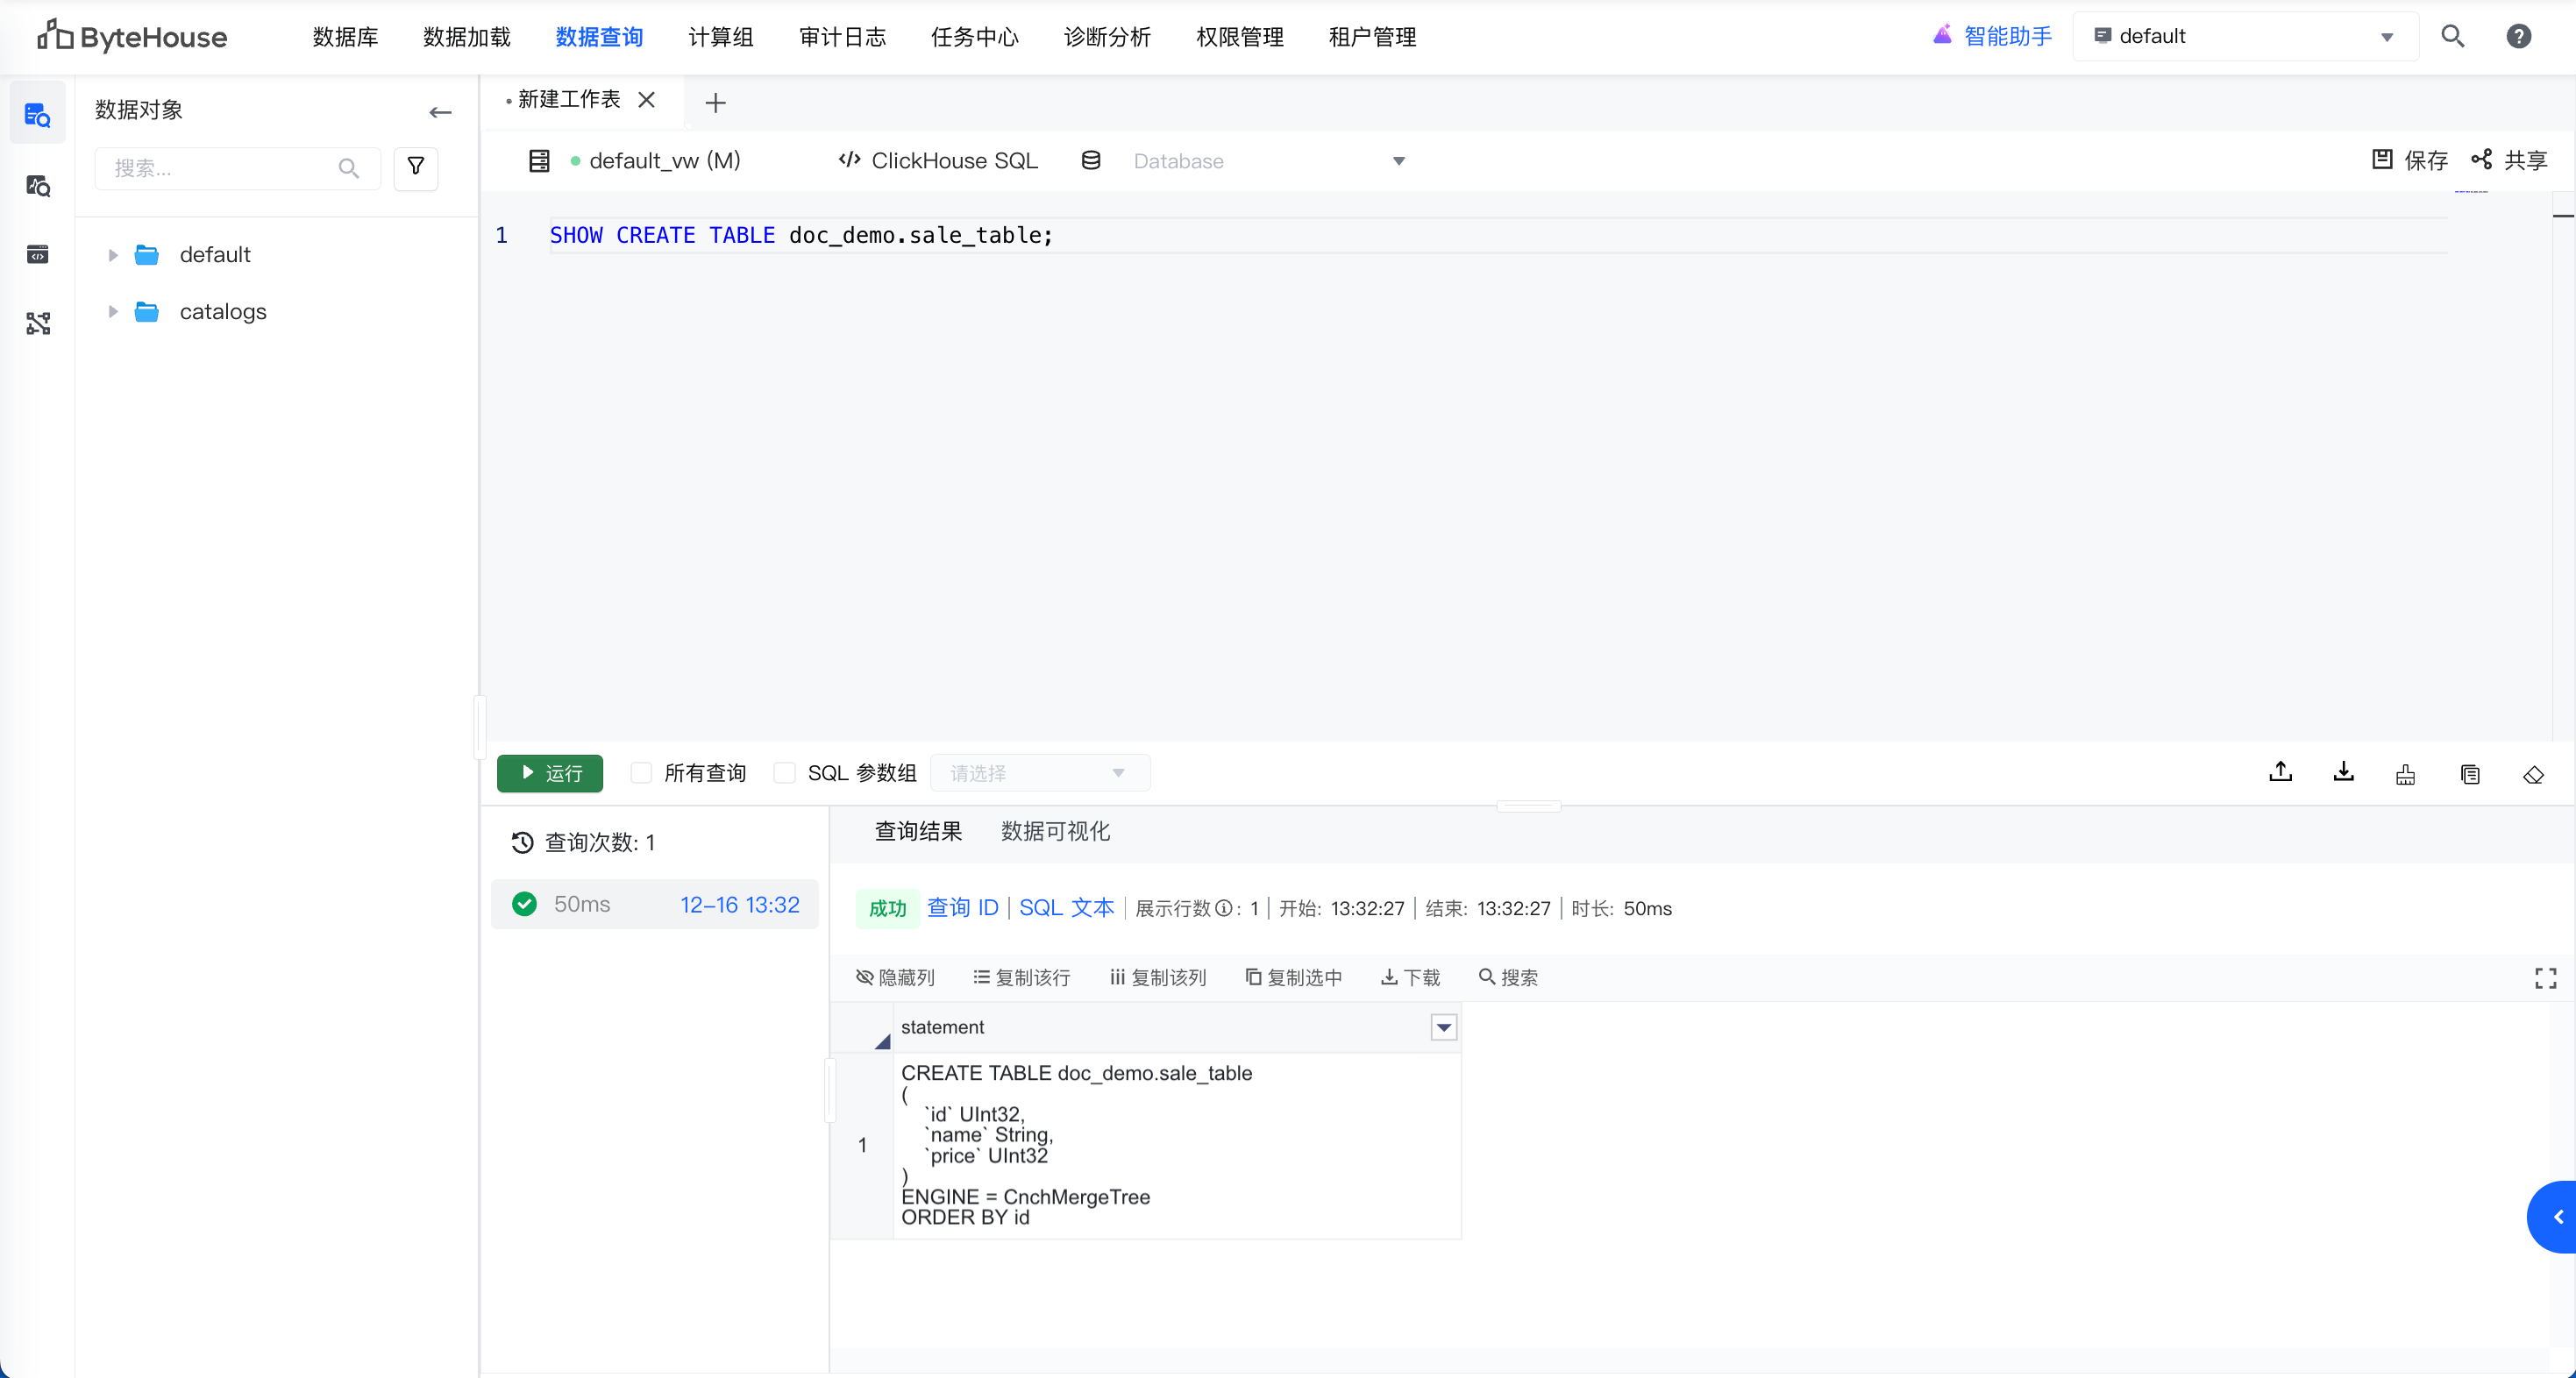Expand the default folder tree node
Screen dimensions: 2576x1378
coord(113,255)
